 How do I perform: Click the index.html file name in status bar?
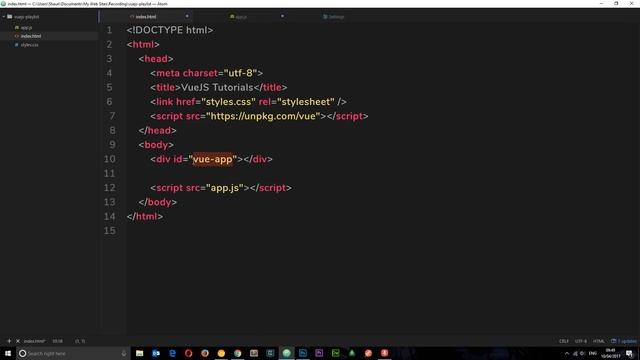[x=34, y=341]
